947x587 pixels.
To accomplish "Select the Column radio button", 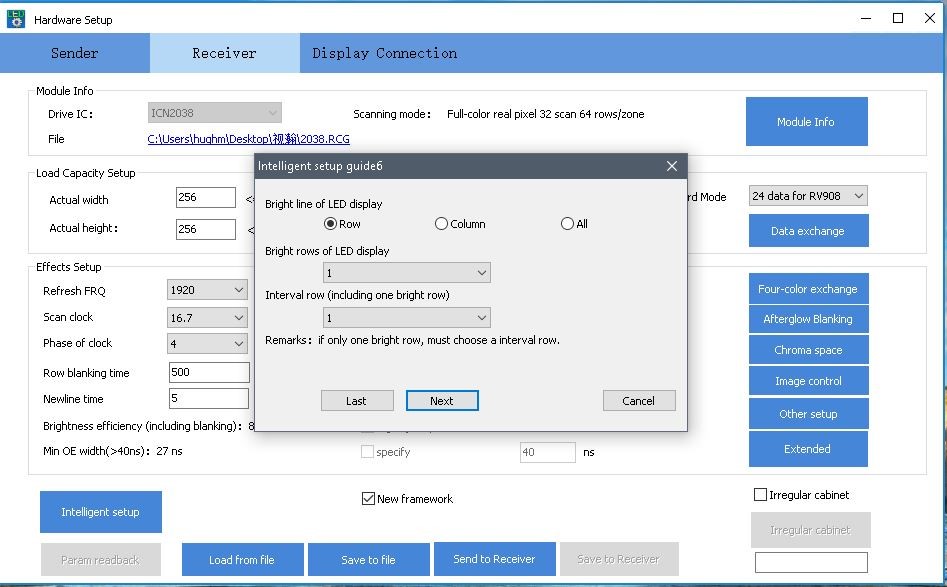I will pyautogui.click(x=441, y=224).
